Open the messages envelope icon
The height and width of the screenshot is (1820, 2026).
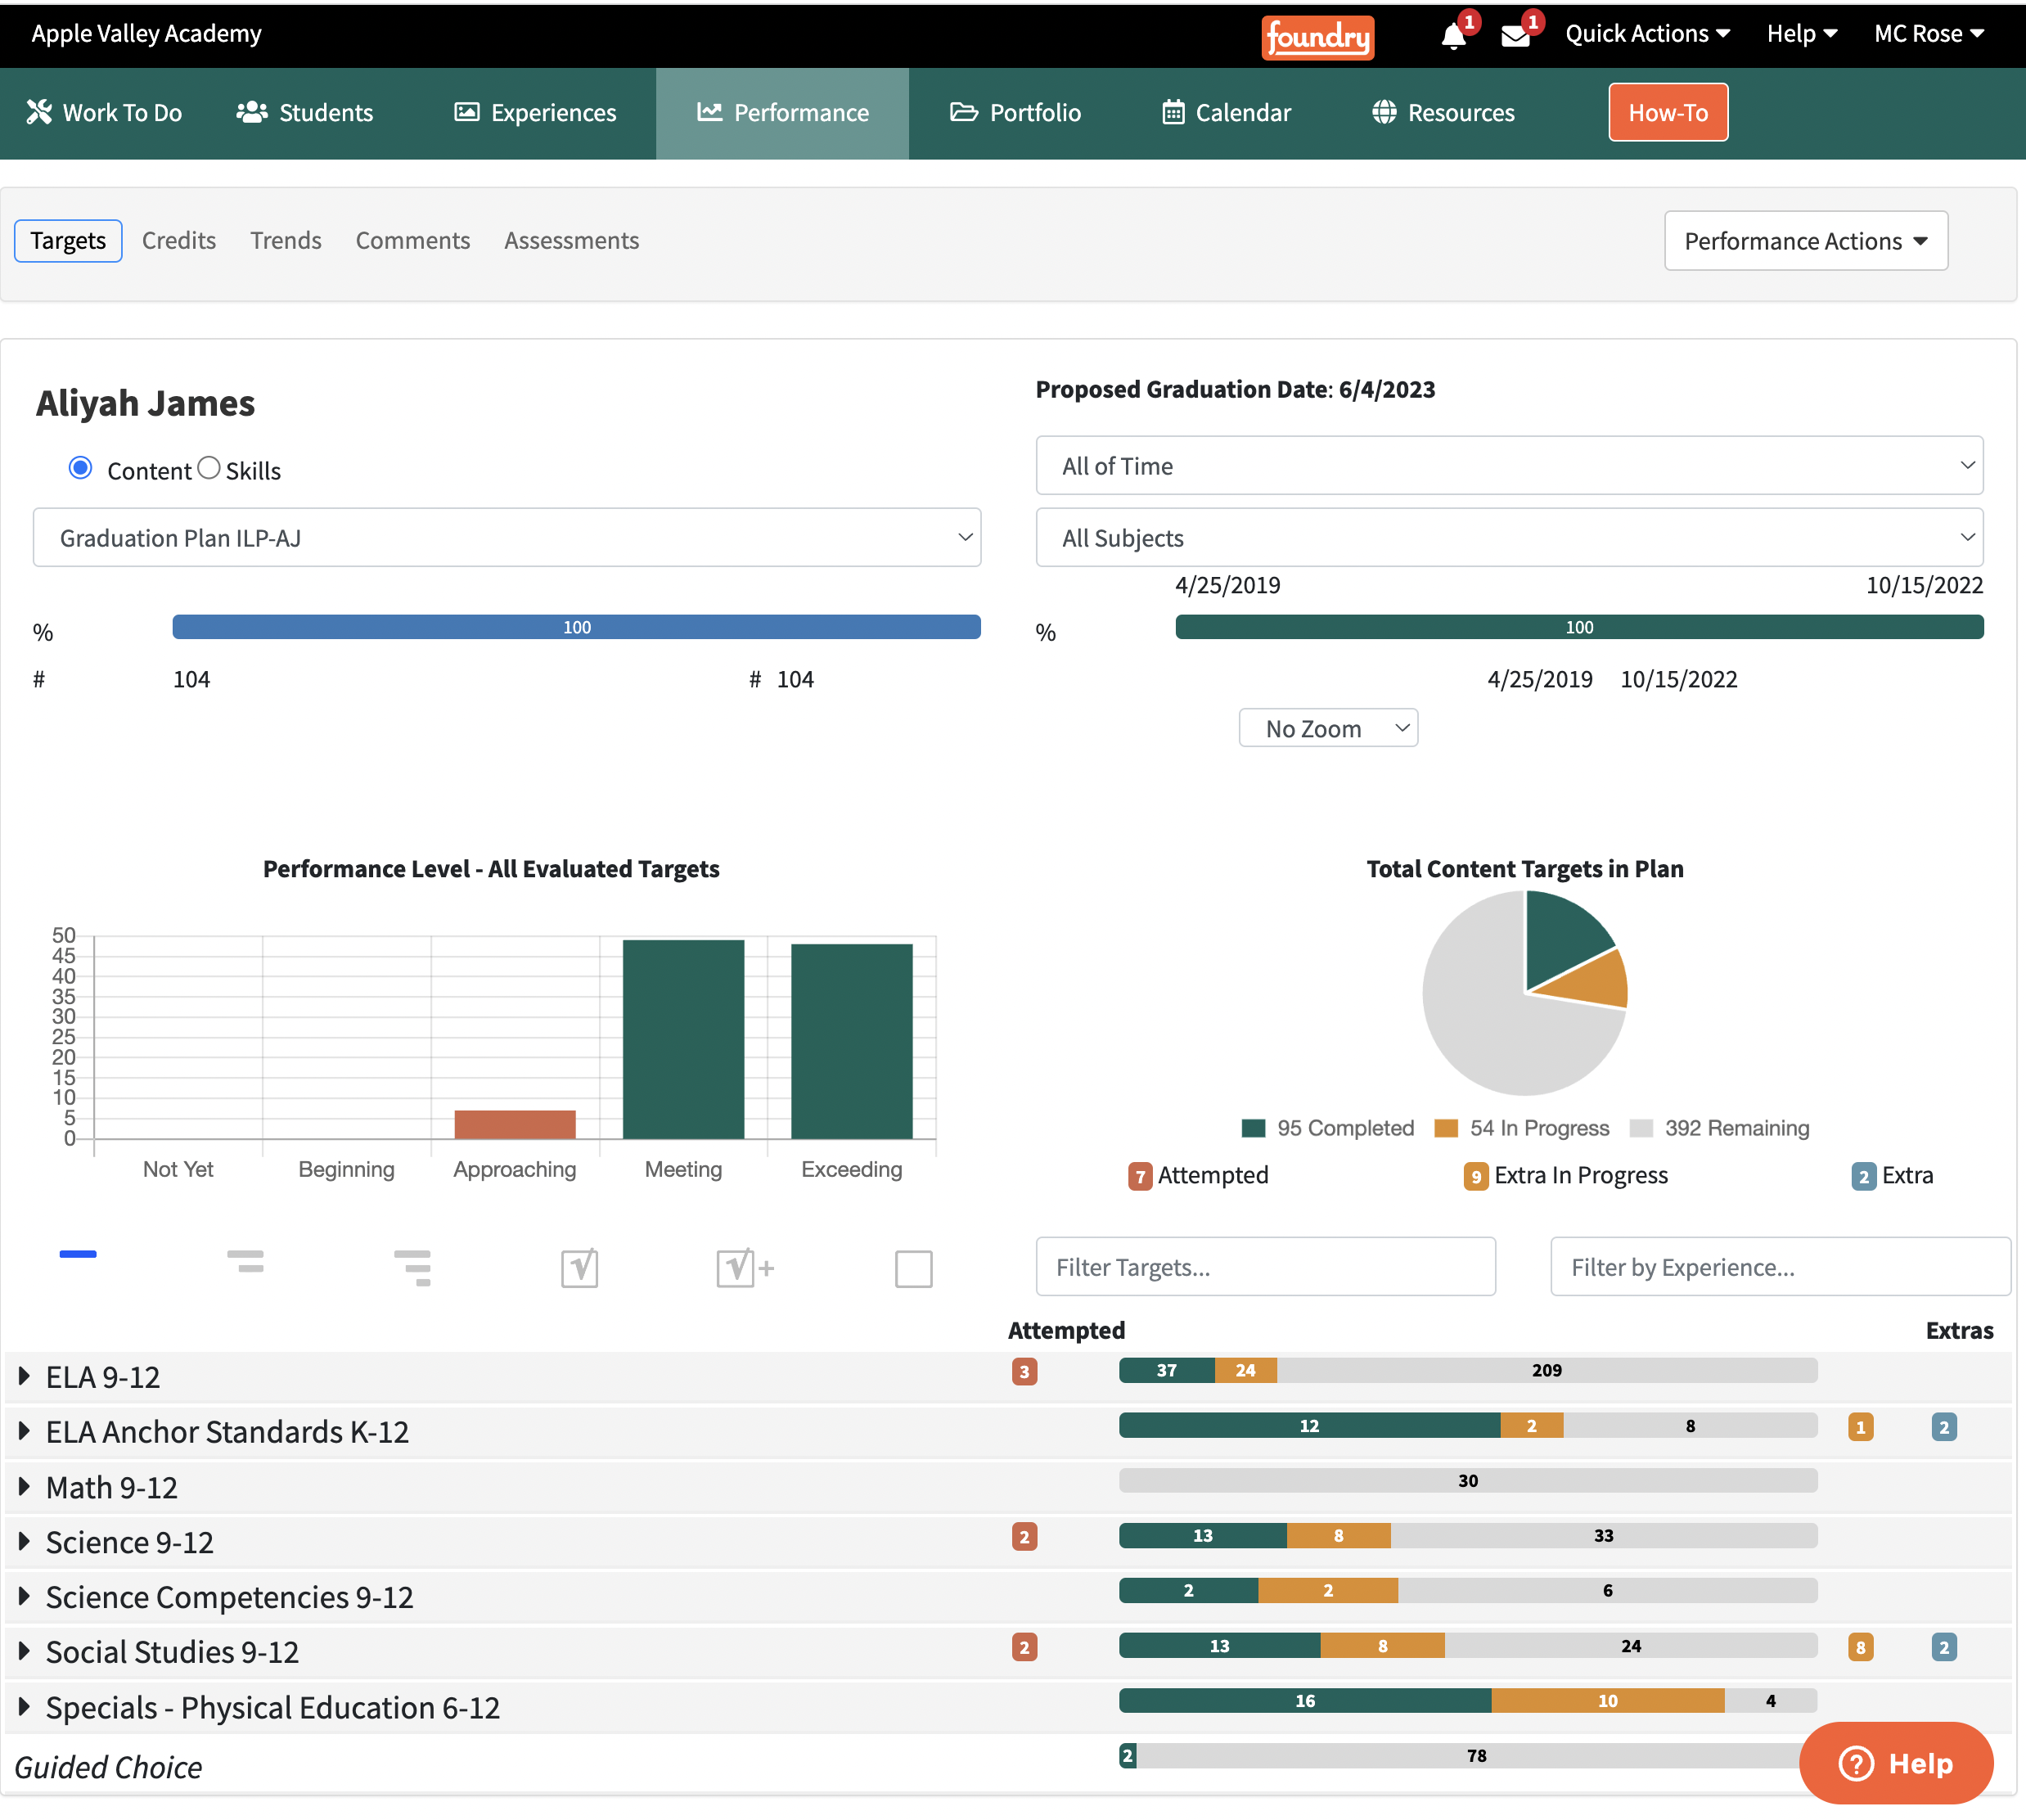tap(1515, 37)
